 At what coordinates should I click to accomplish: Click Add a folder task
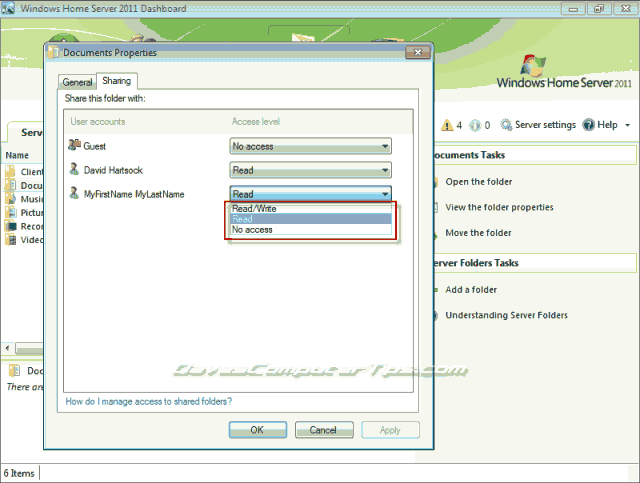tap(471, 289)
